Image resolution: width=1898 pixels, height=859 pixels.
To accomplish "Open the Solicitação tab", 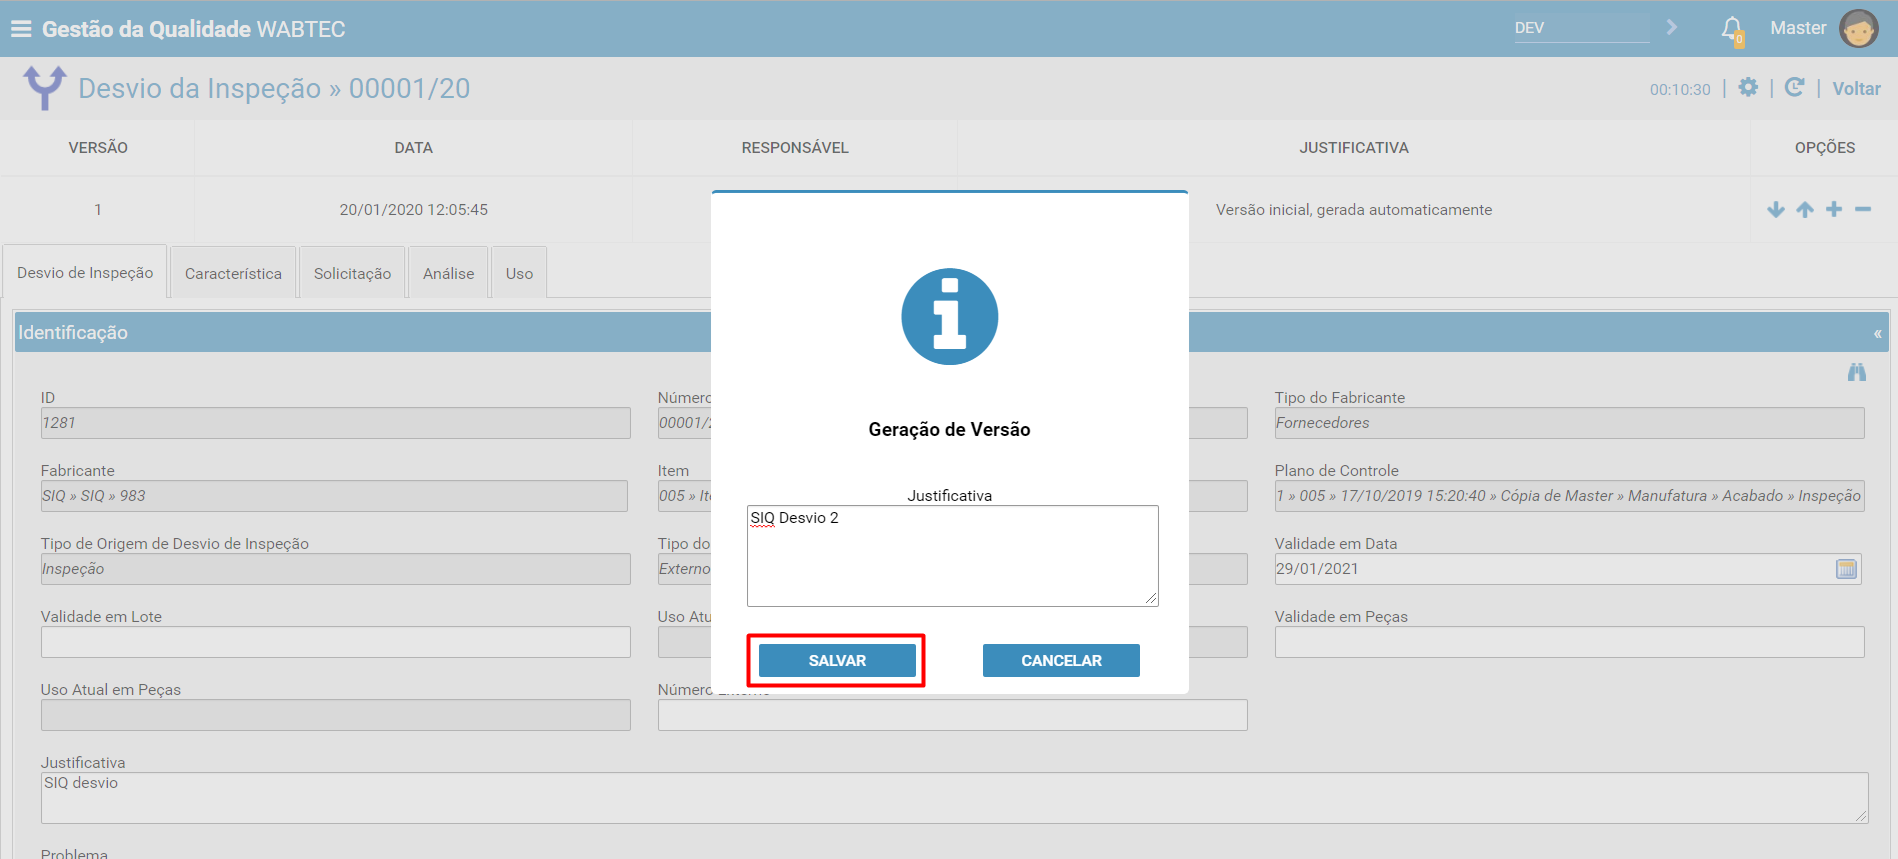I will 352,273.
